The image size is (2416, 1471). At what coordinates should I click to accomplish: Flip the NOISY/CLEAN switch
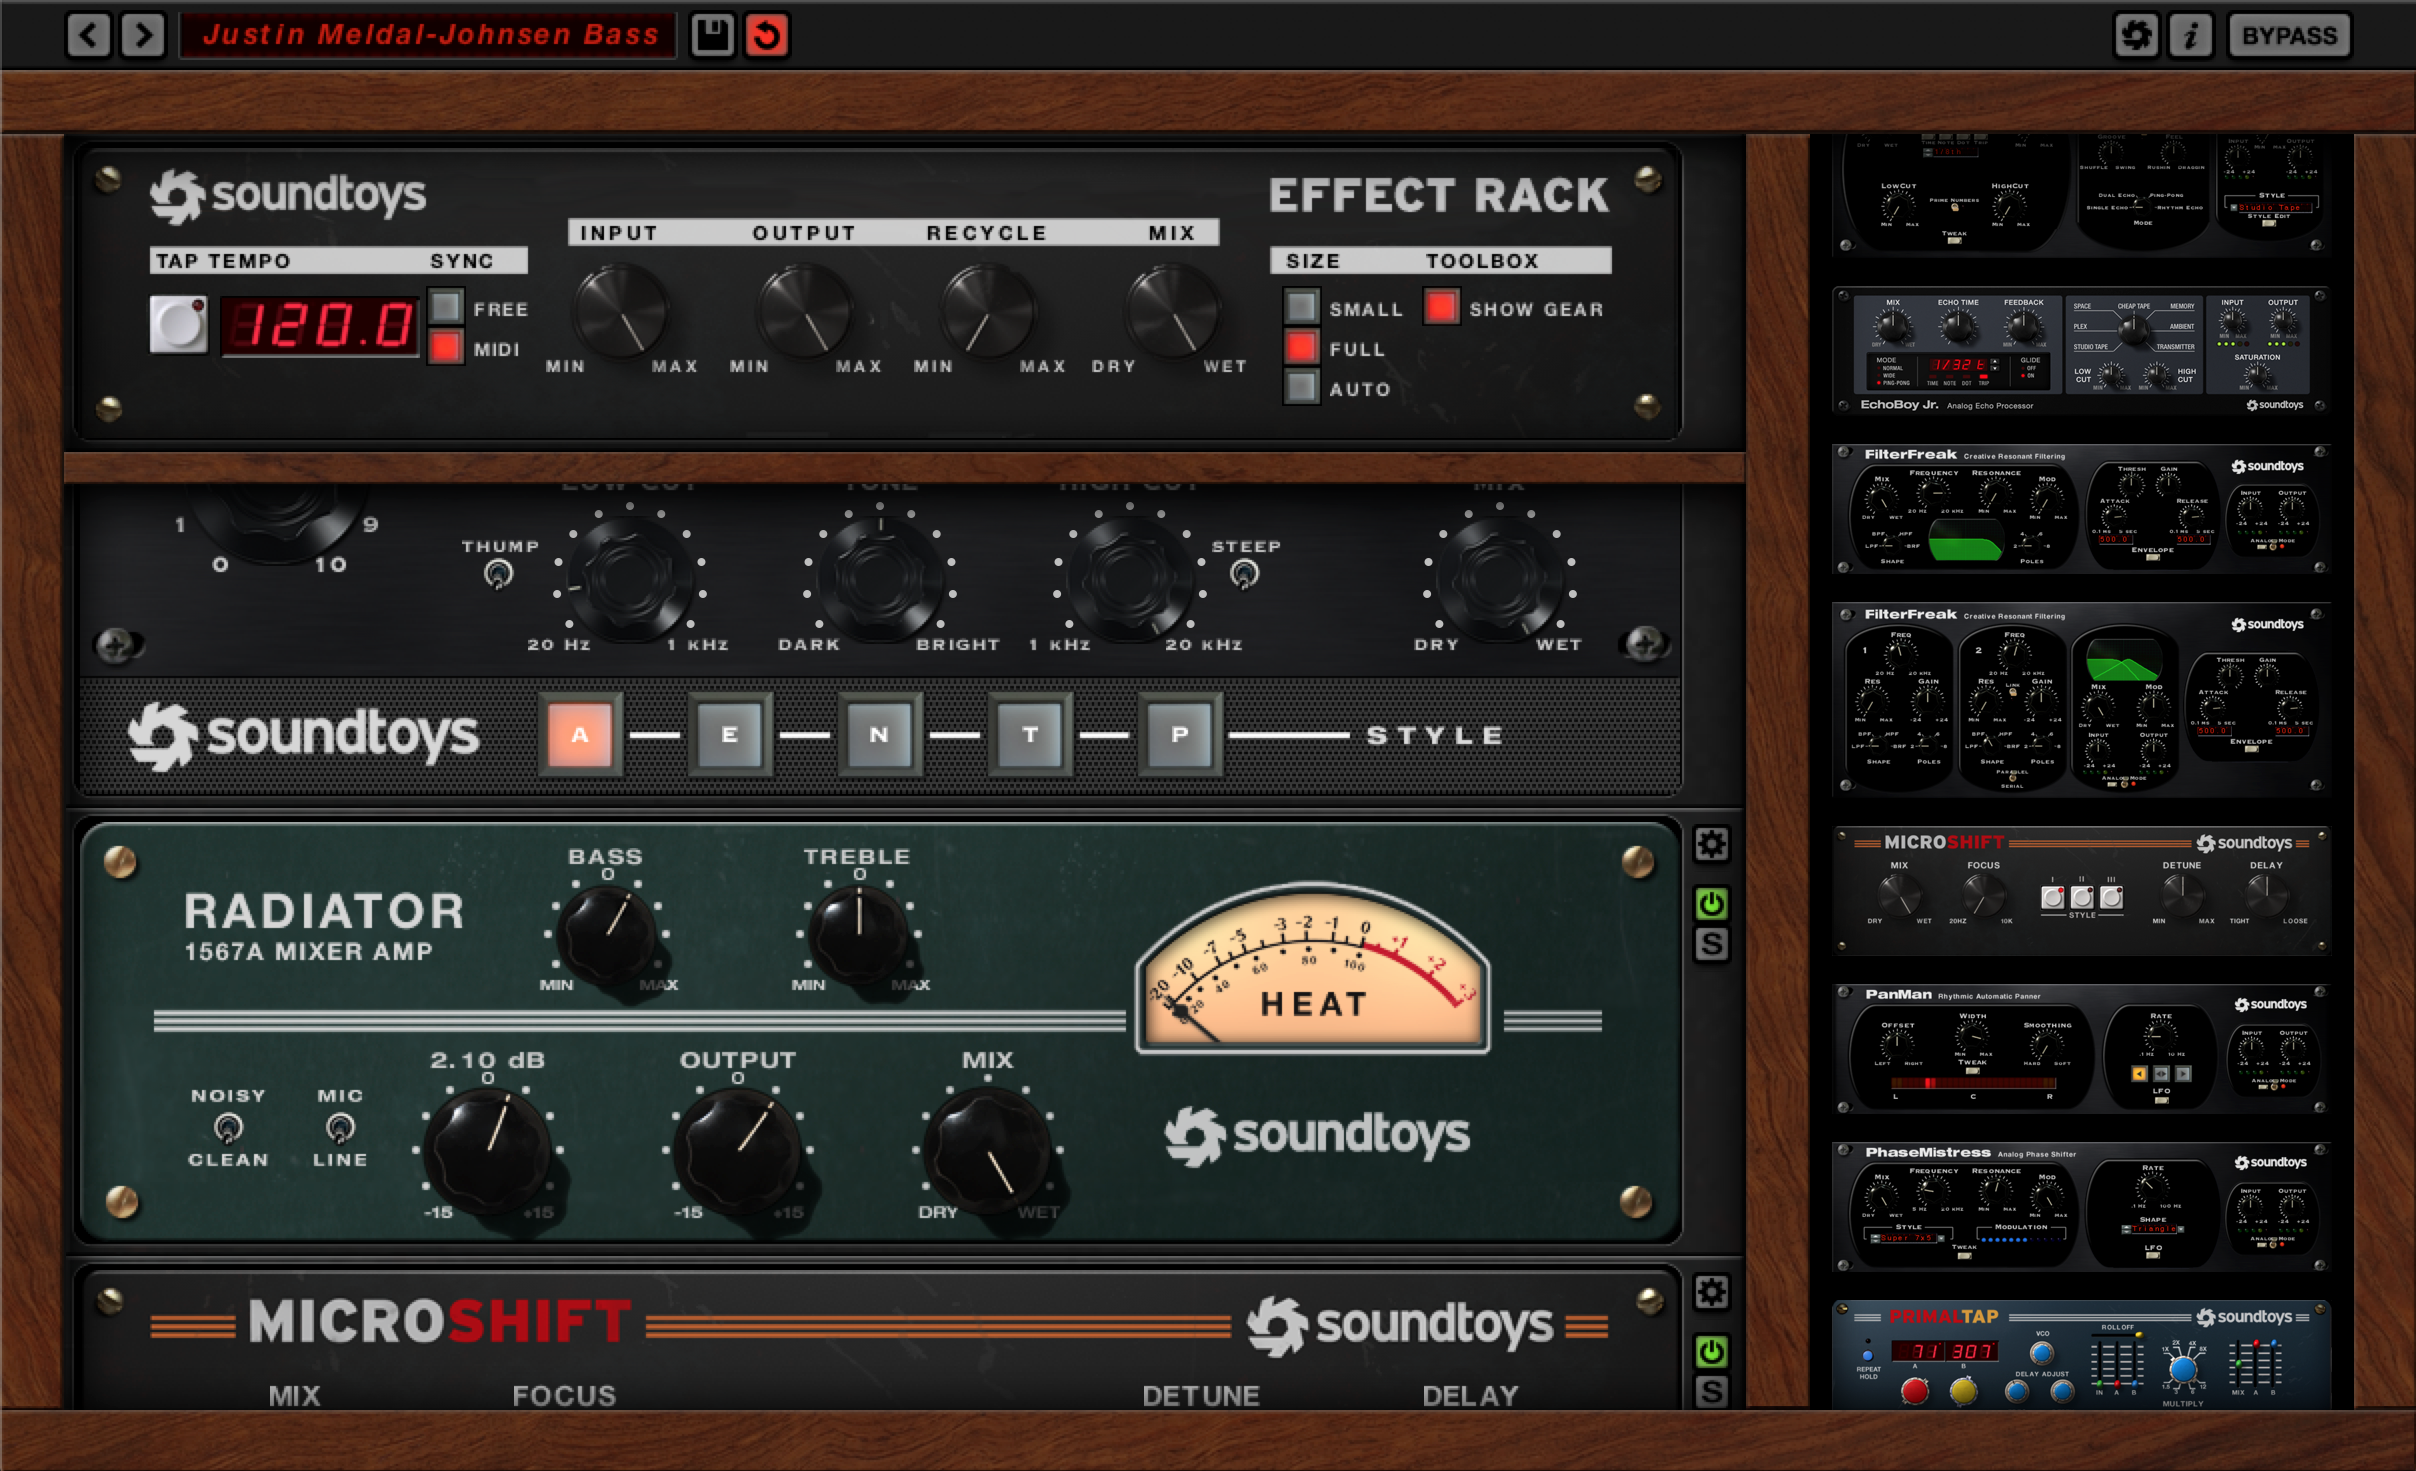(x=228, y=1128)
